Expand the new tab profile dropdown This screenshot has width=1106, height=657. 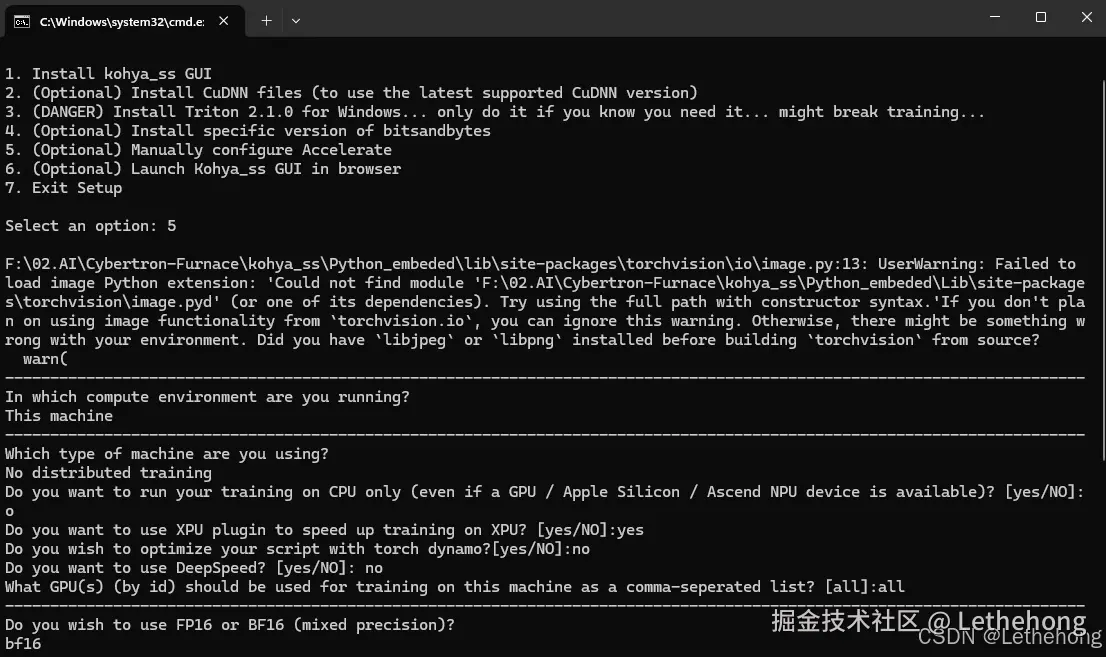pyautogui.click(x=296, y=20)
